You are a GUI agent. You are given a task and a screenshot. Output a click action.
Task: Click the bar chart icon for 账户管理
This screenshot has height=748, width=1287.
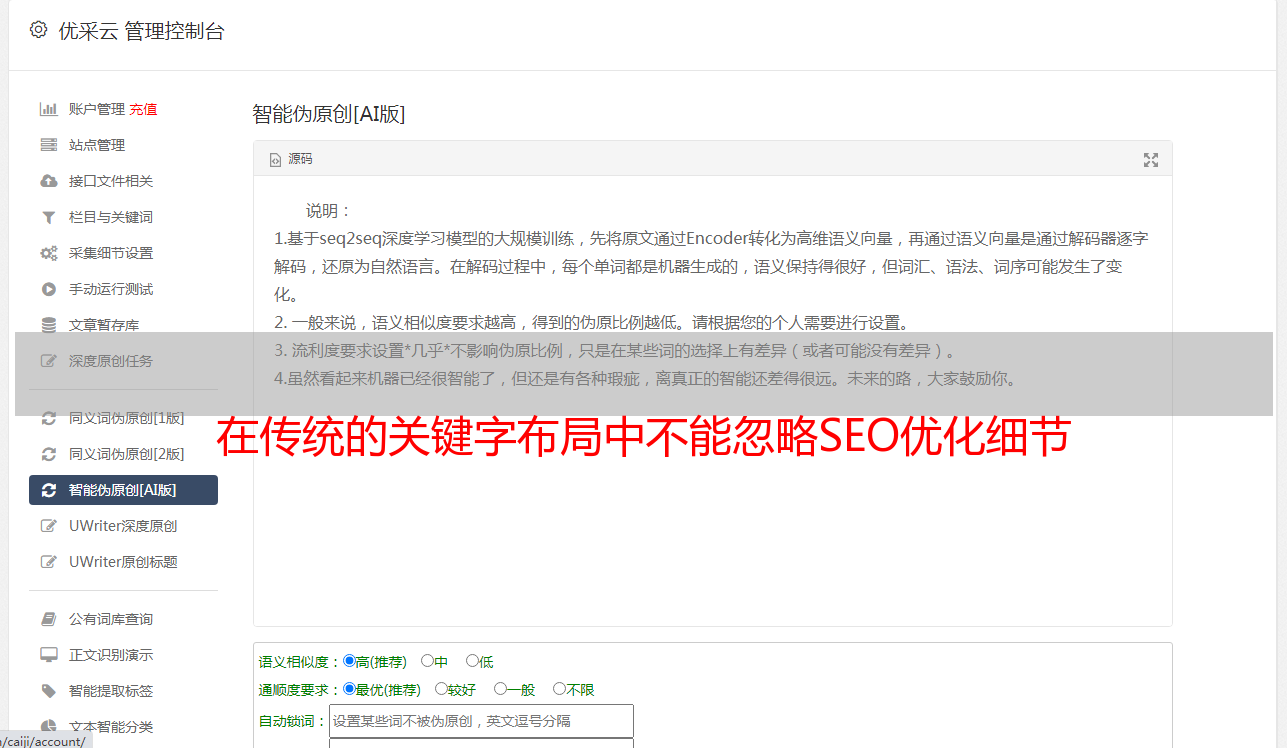(x=48, y=109)
